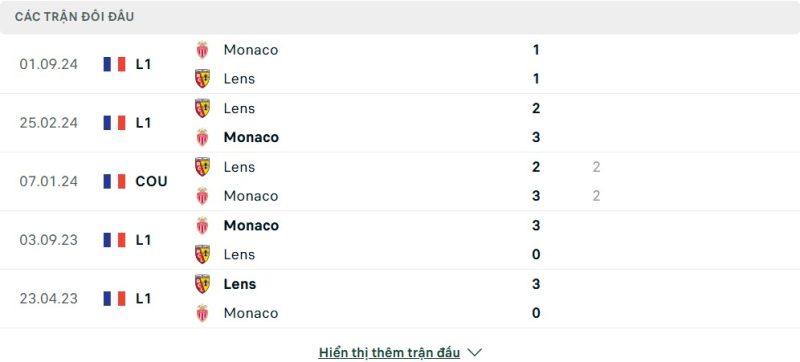The width and height of the screenshot is (800, 362).
Task: Click the penalty score 2 beside Lens
Action: (x=596, y=167)
